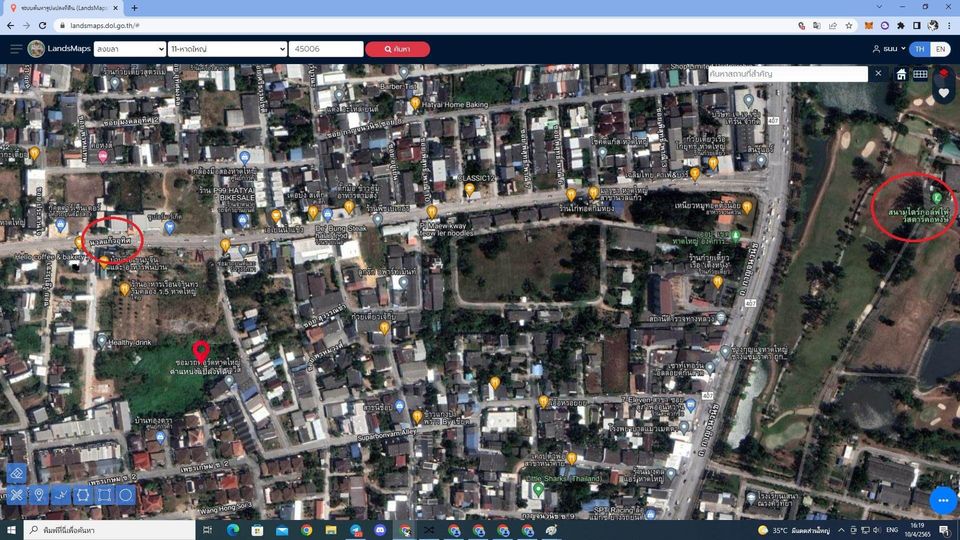Click the browser back arrow
The width and height of the screenshot is (960, 540).
[10, 26]
